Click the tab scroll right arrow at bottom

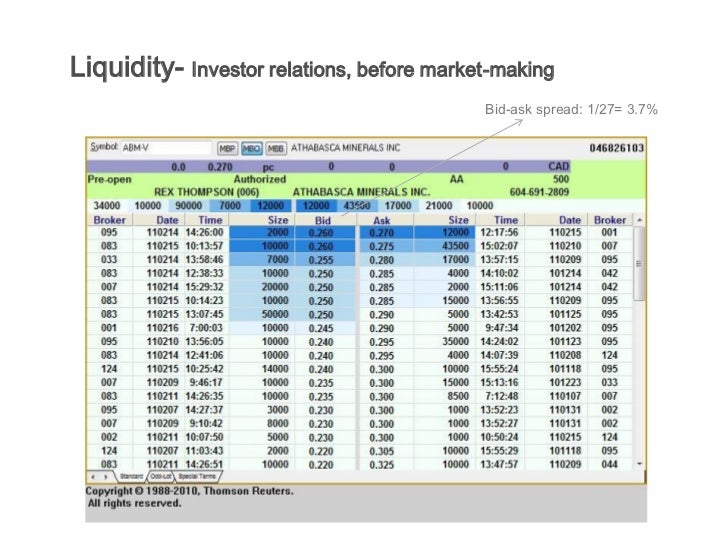[106, 477]
